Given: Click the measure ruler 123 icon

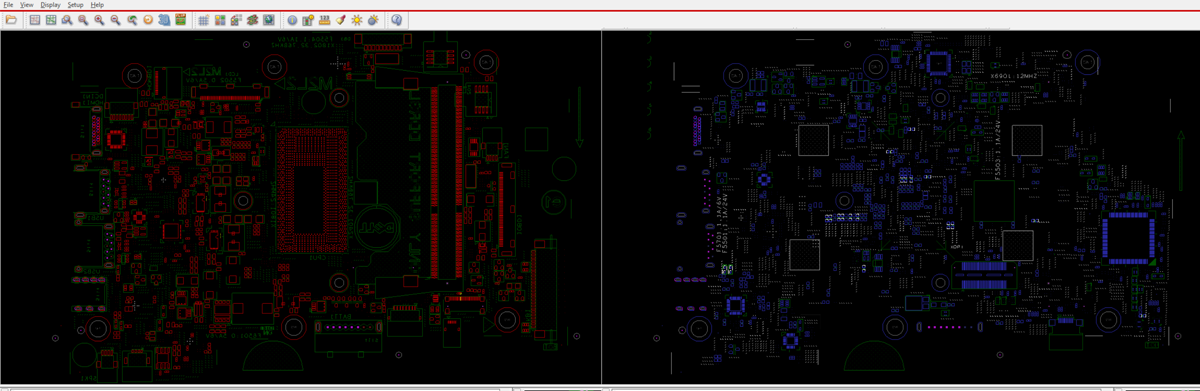Looking at the screenshot, I should tap(324, 20).
